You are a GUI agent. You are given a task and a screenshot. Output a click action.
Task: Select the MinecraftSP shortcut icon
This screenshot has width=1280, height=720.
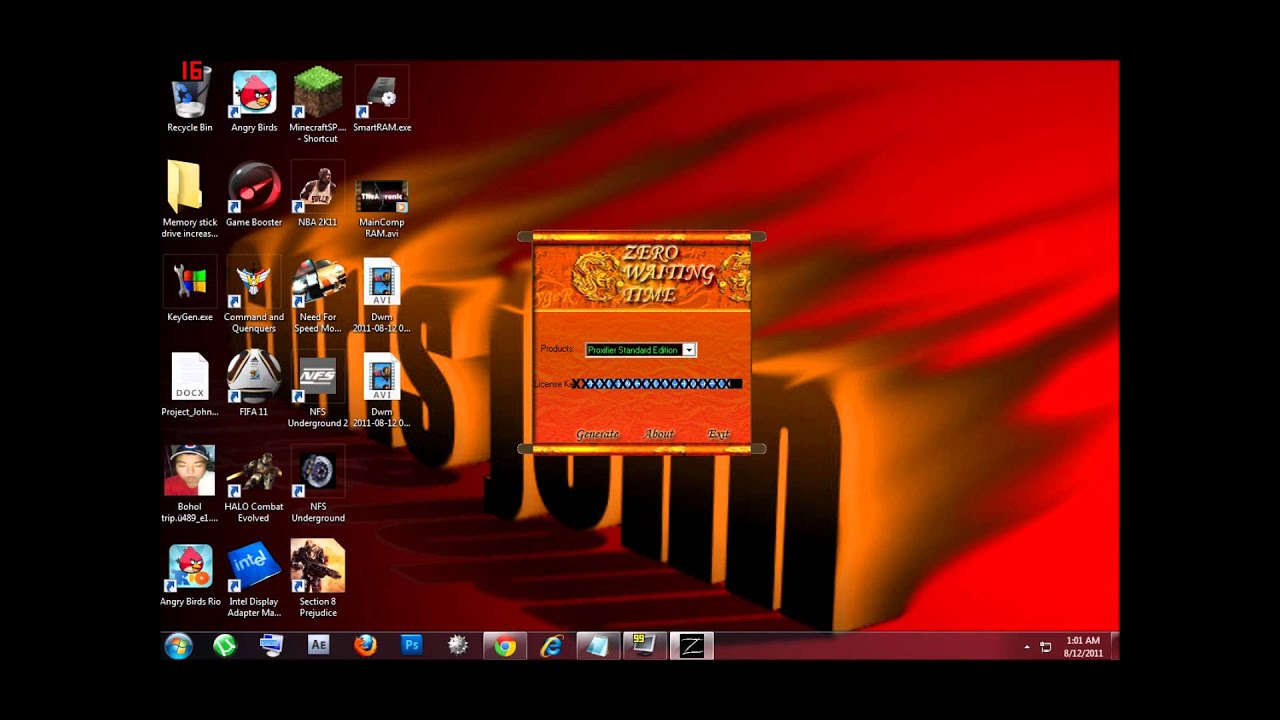coord(317,103)
